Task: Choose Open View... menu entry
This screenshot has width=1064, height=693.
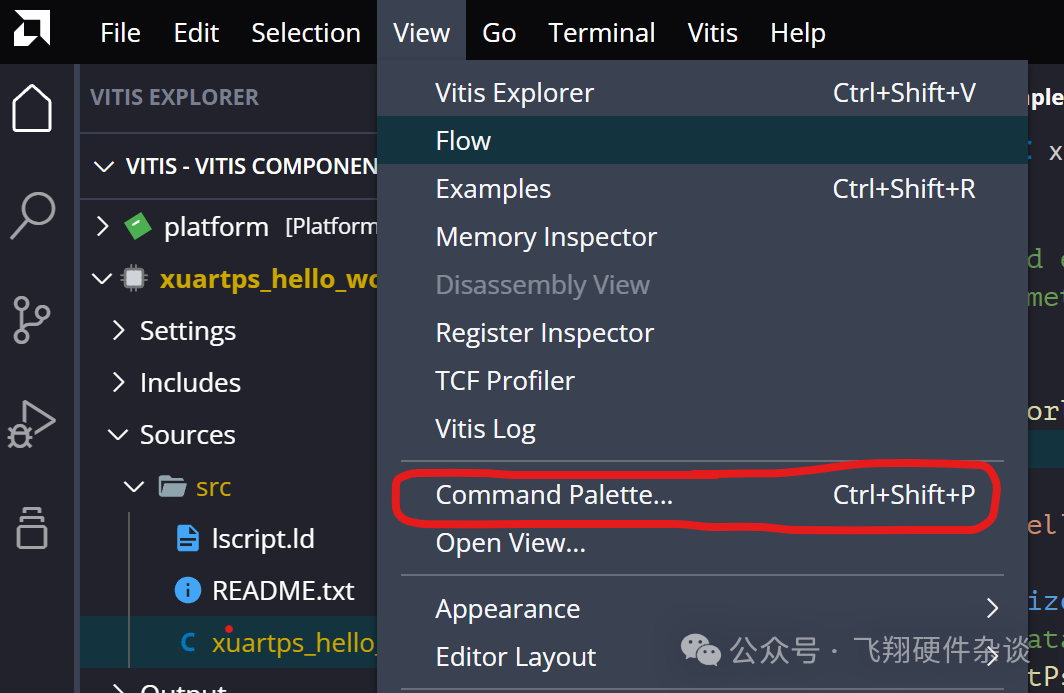Action: [x=702, y=543]
